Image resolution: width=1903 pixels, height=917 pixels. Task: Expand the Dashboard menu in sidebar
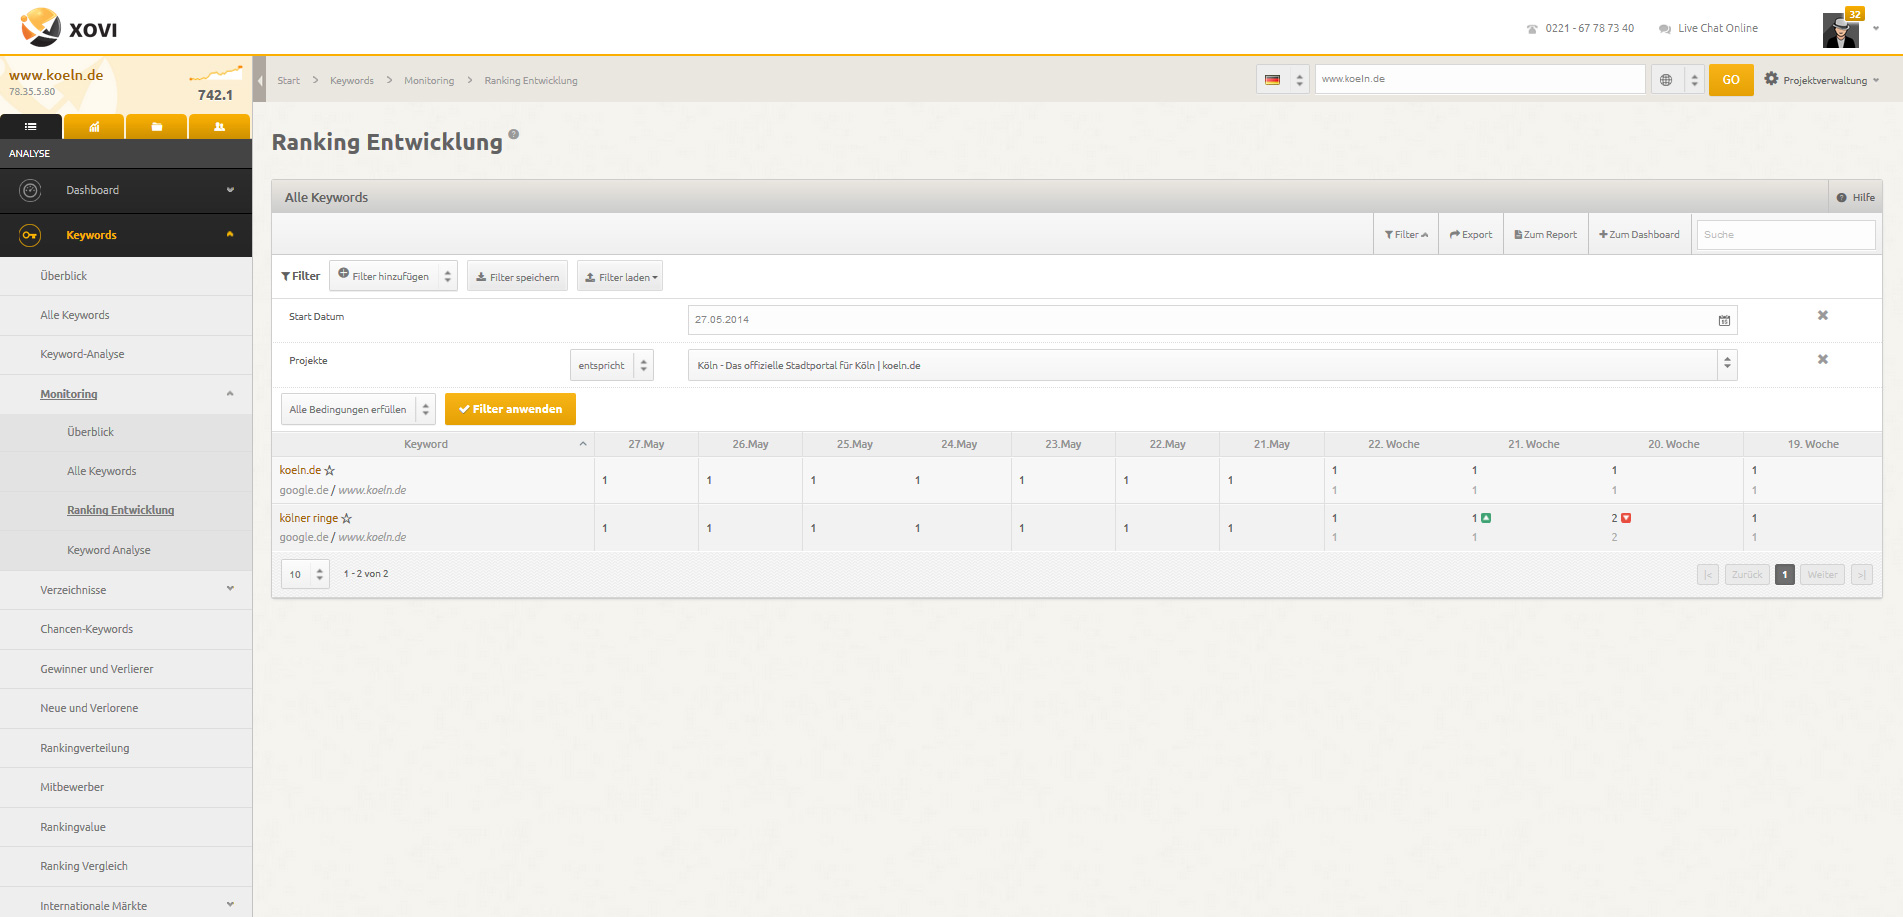pyautogui.click(x=126, y=190)
